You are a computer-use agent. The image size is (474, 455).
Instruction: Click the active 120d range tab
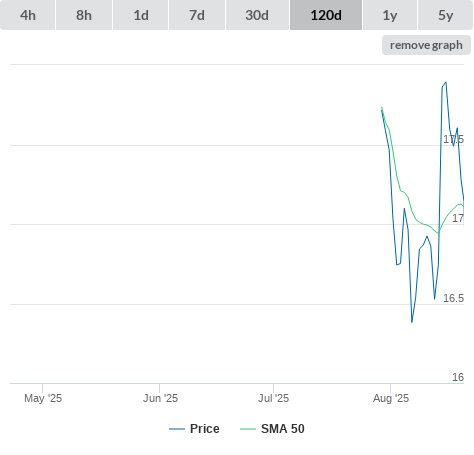pyautogui.click(x=326, y=15)
